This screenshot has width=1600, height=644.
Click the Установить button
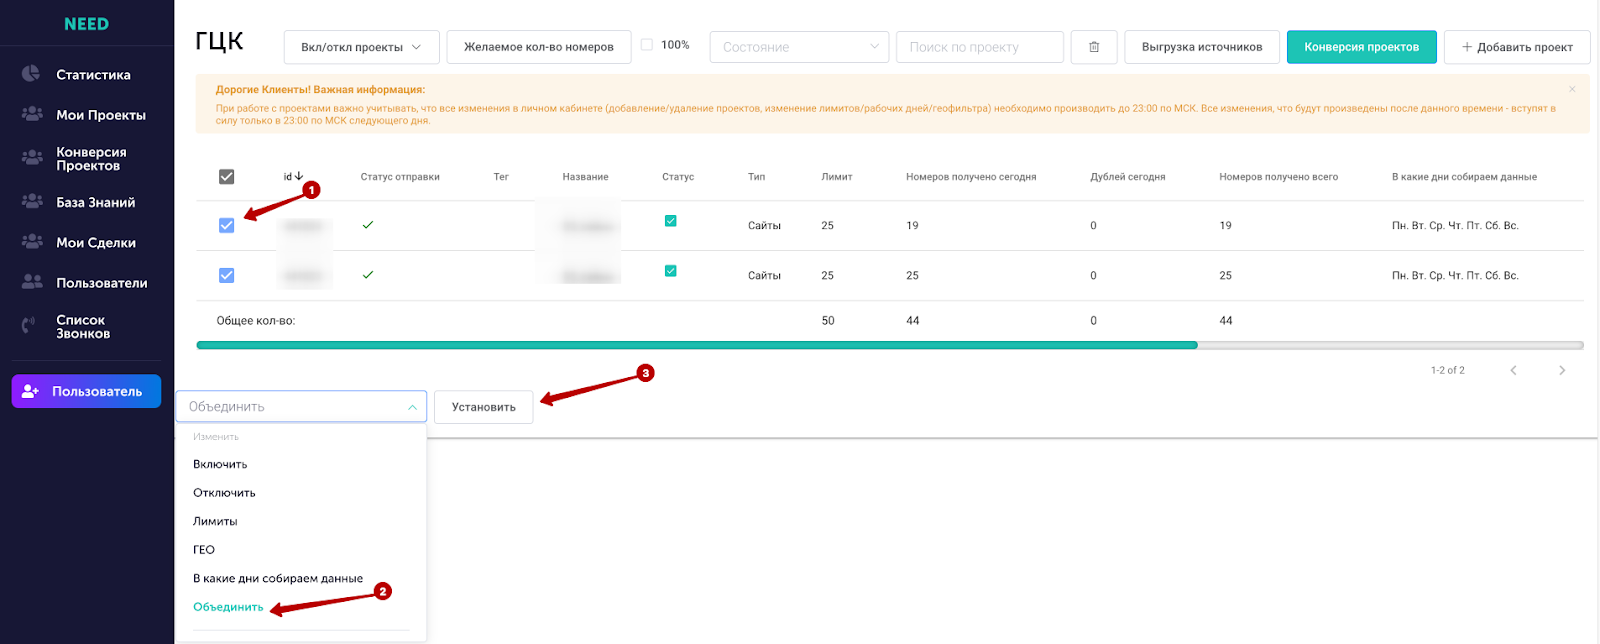pos(484,407)
